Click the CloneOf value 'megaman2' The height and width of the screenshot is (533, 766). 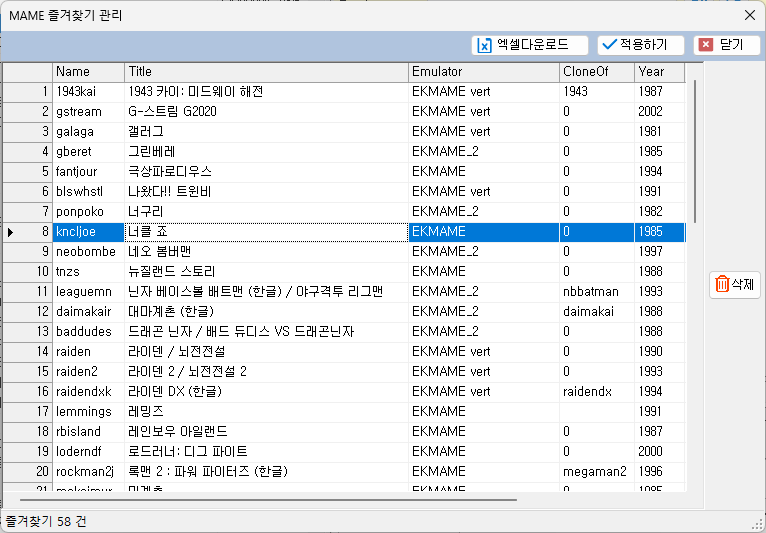pos(595,472)
